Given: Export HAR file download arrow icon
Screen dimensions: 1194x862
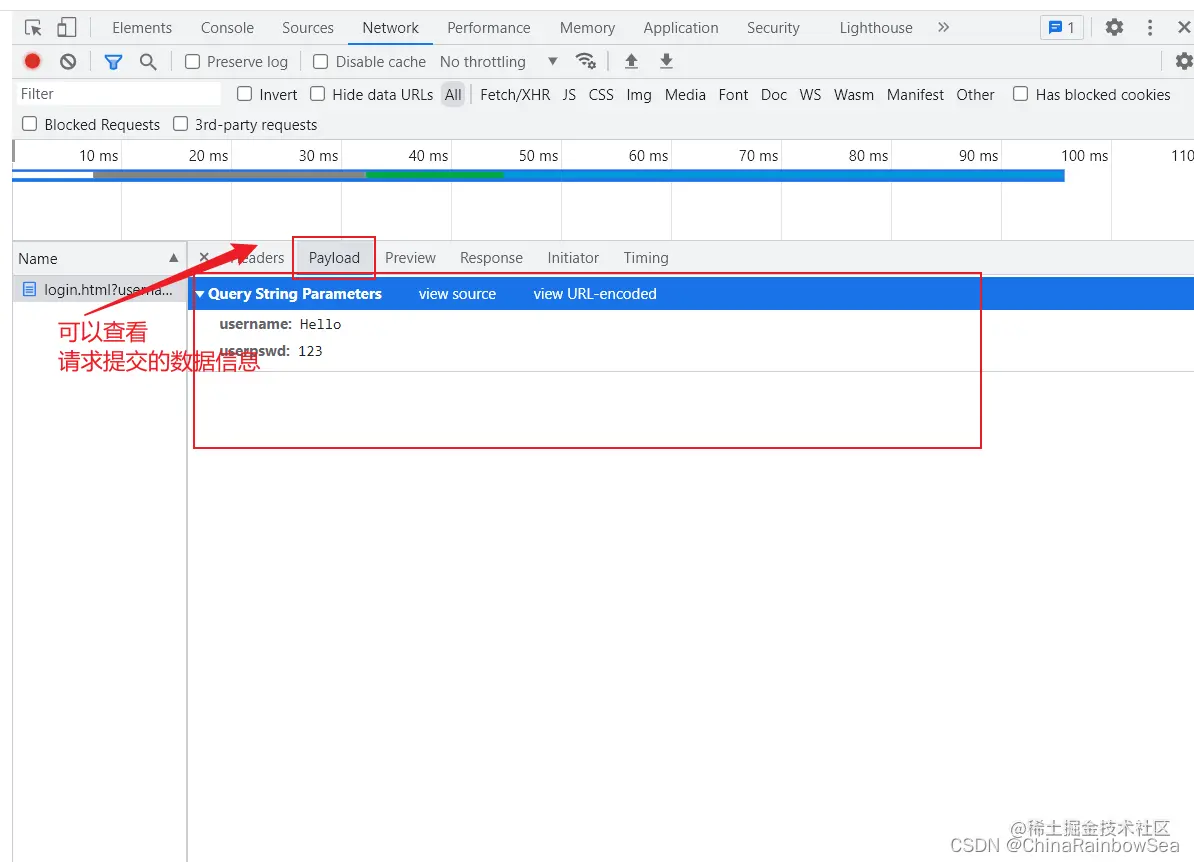Looking at the screenshot, I should click(x=666, y=61).
